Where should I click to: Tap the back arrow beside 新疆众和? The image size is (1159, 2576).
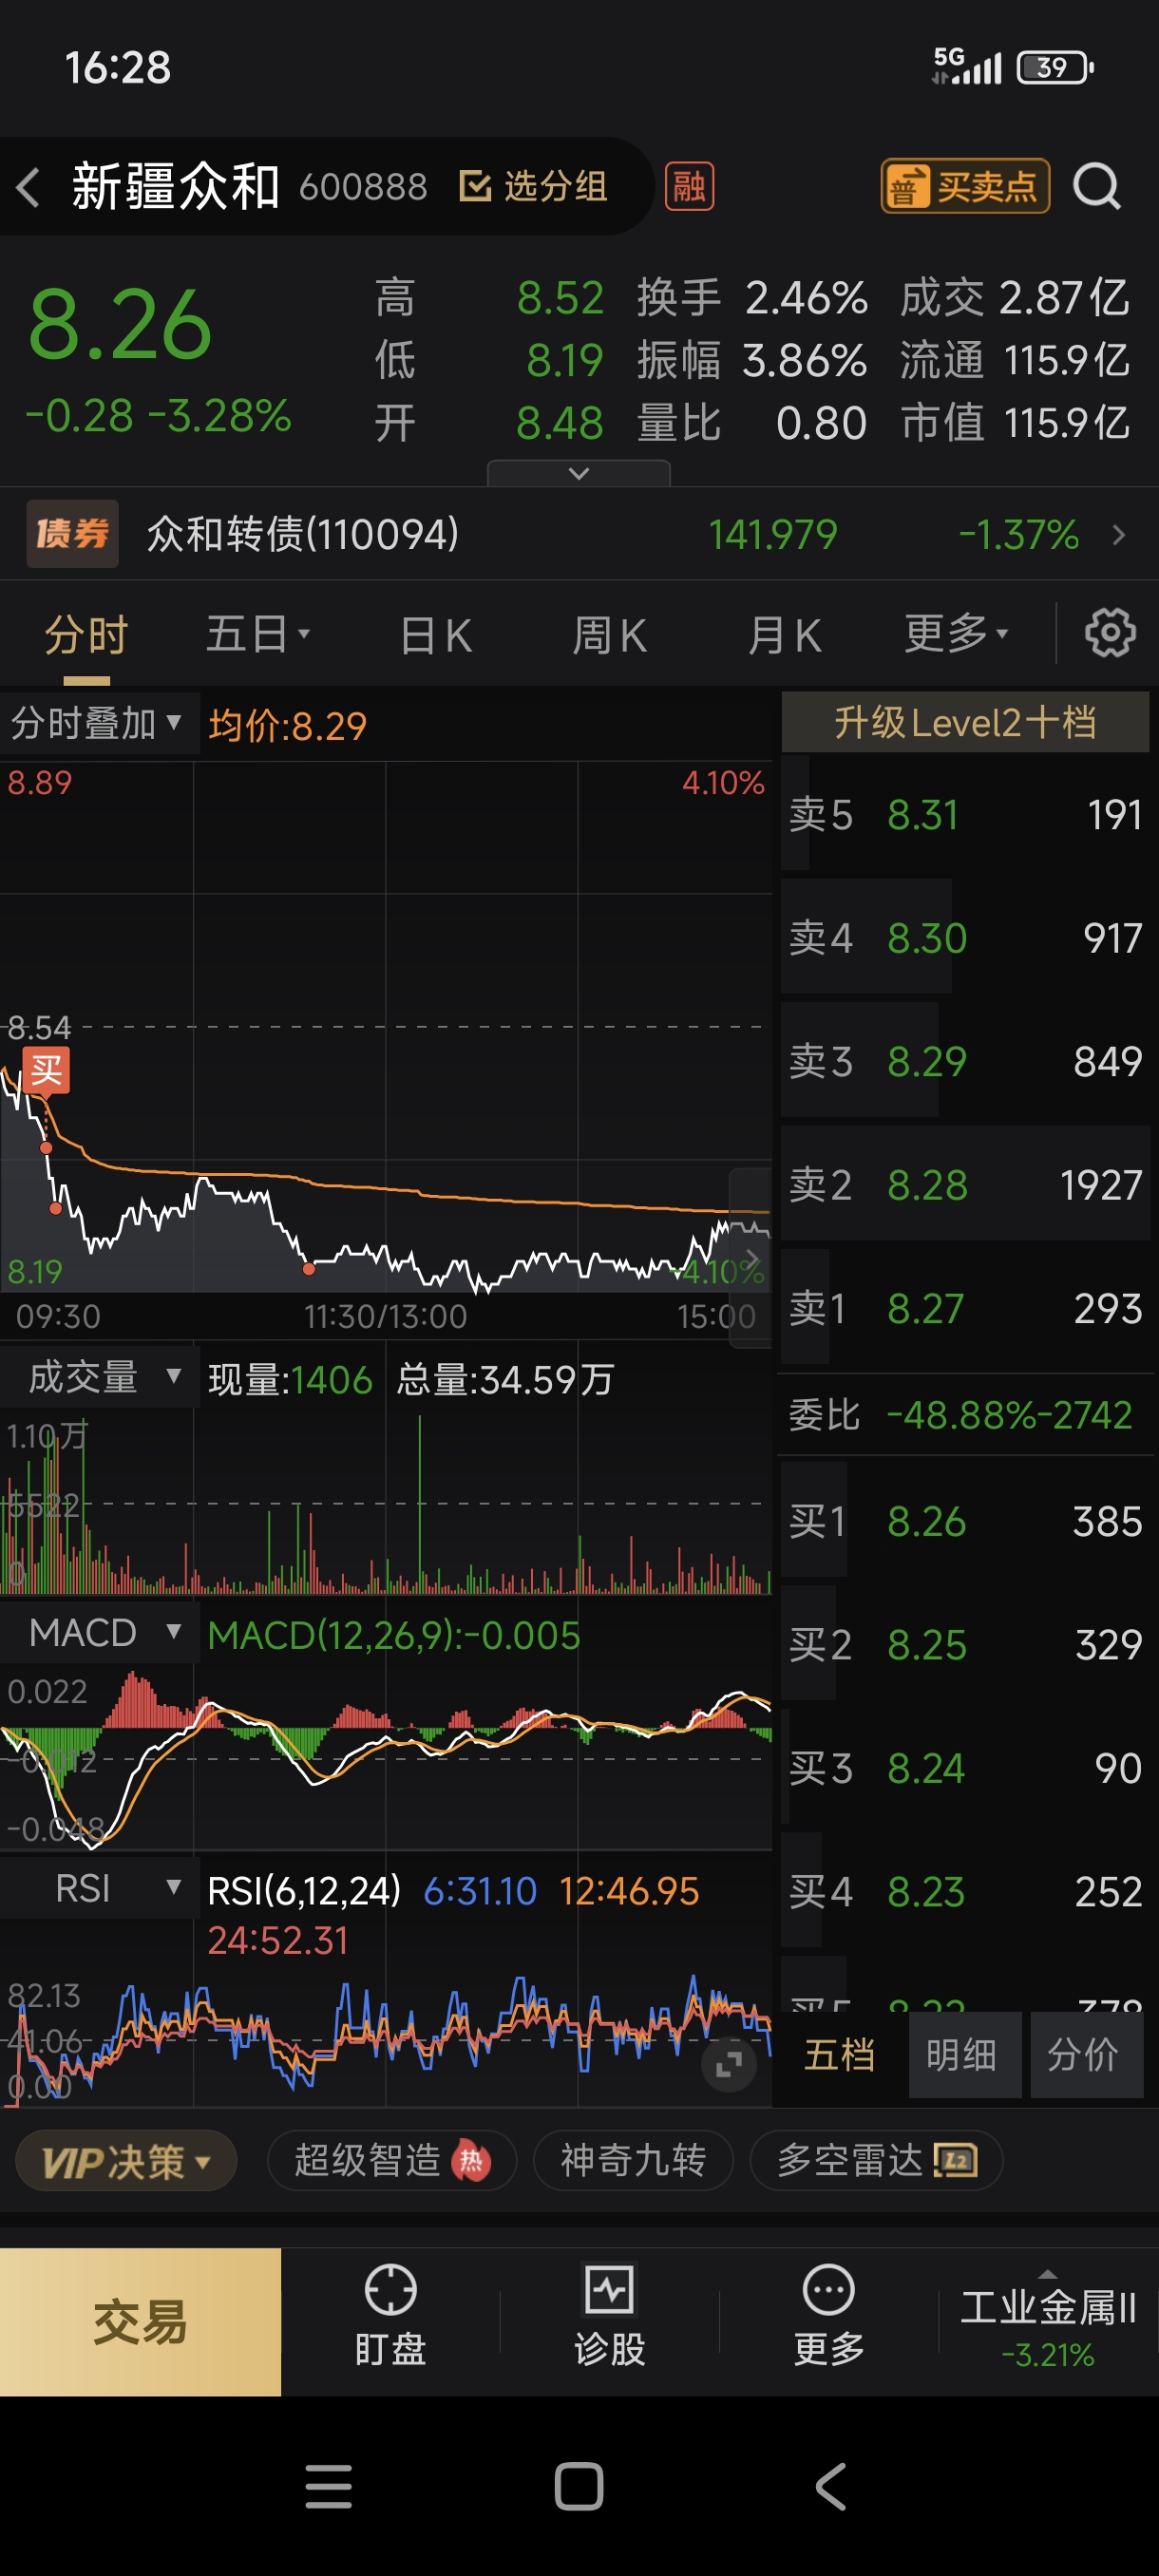click(x=28, y=187)
